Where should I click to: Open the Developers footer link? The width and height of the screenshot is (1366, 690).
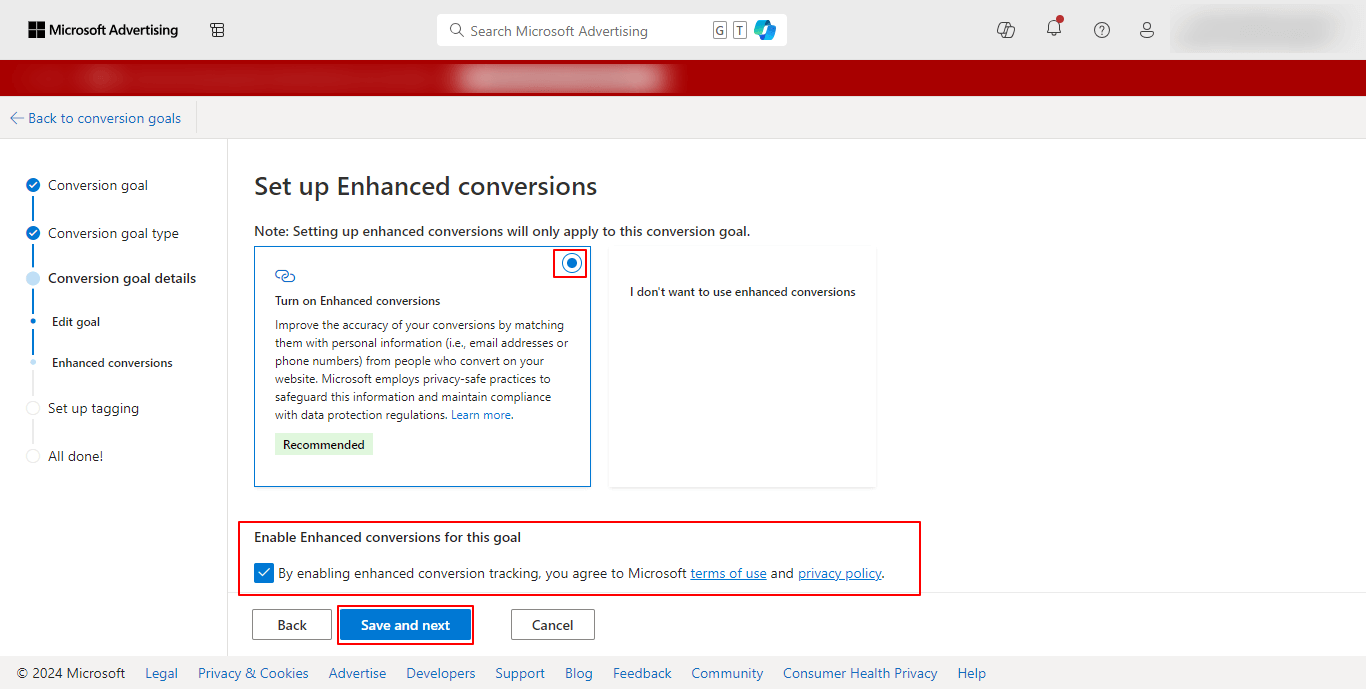click(x=441, y=673)
